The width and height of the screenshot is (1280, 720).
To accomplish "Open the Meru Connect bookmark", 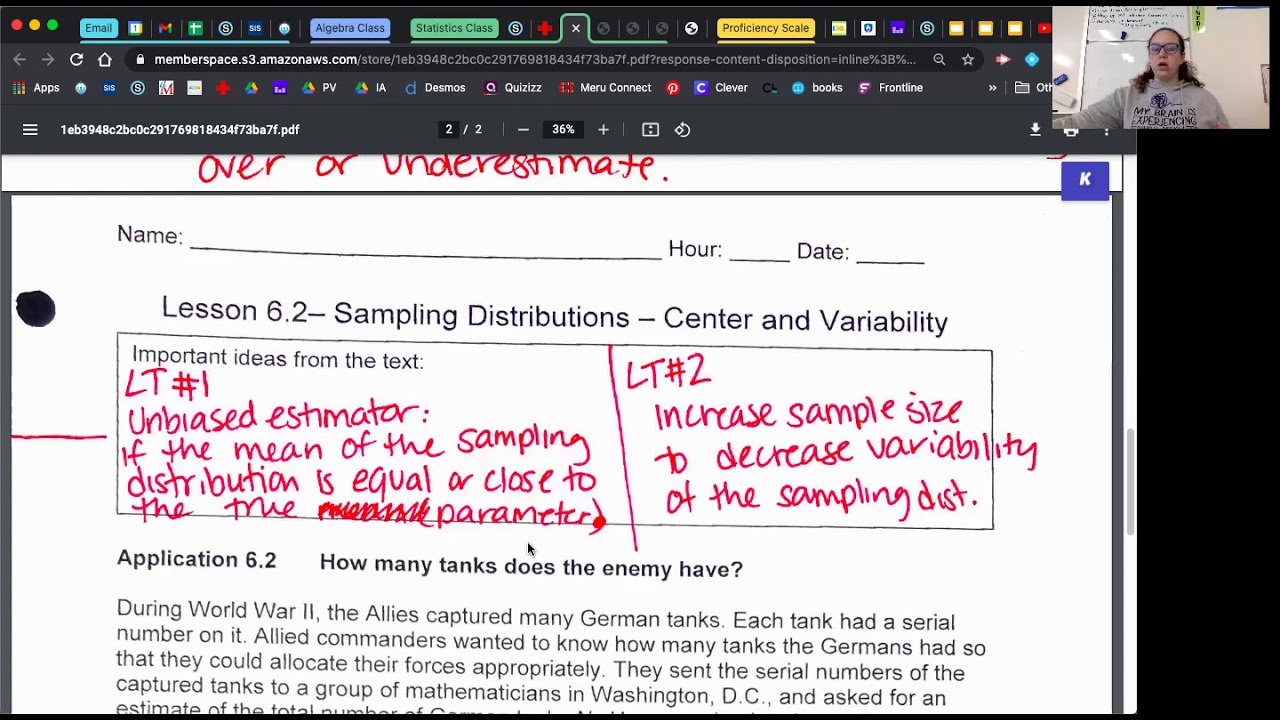I will (x=605, y=88).
